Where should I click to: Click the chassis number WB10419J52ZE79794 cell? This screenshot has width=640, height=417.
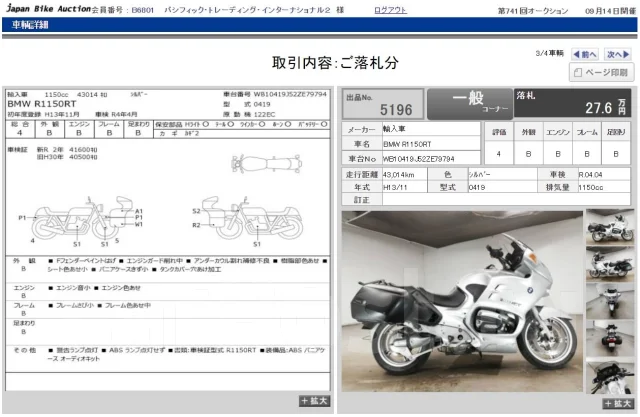(431, 159)
